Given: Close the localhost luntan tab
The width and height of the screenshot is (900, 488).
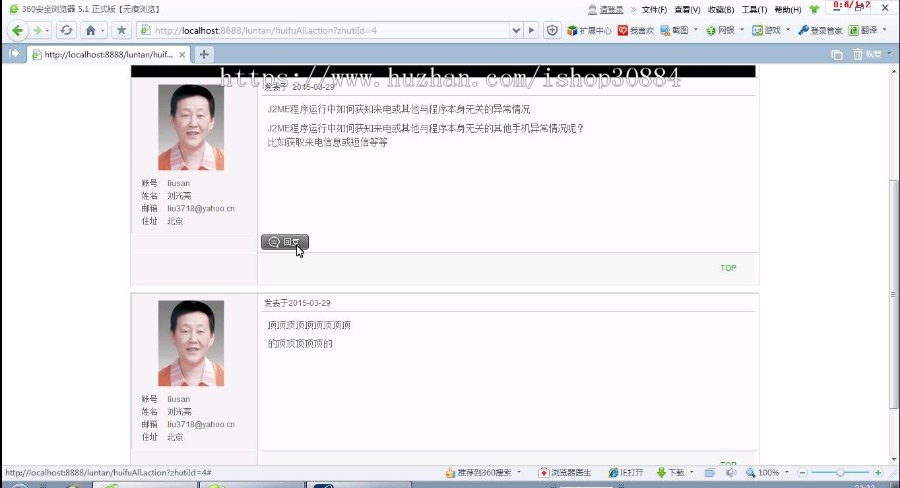Looking at the screenshot, I should (182, 55).
